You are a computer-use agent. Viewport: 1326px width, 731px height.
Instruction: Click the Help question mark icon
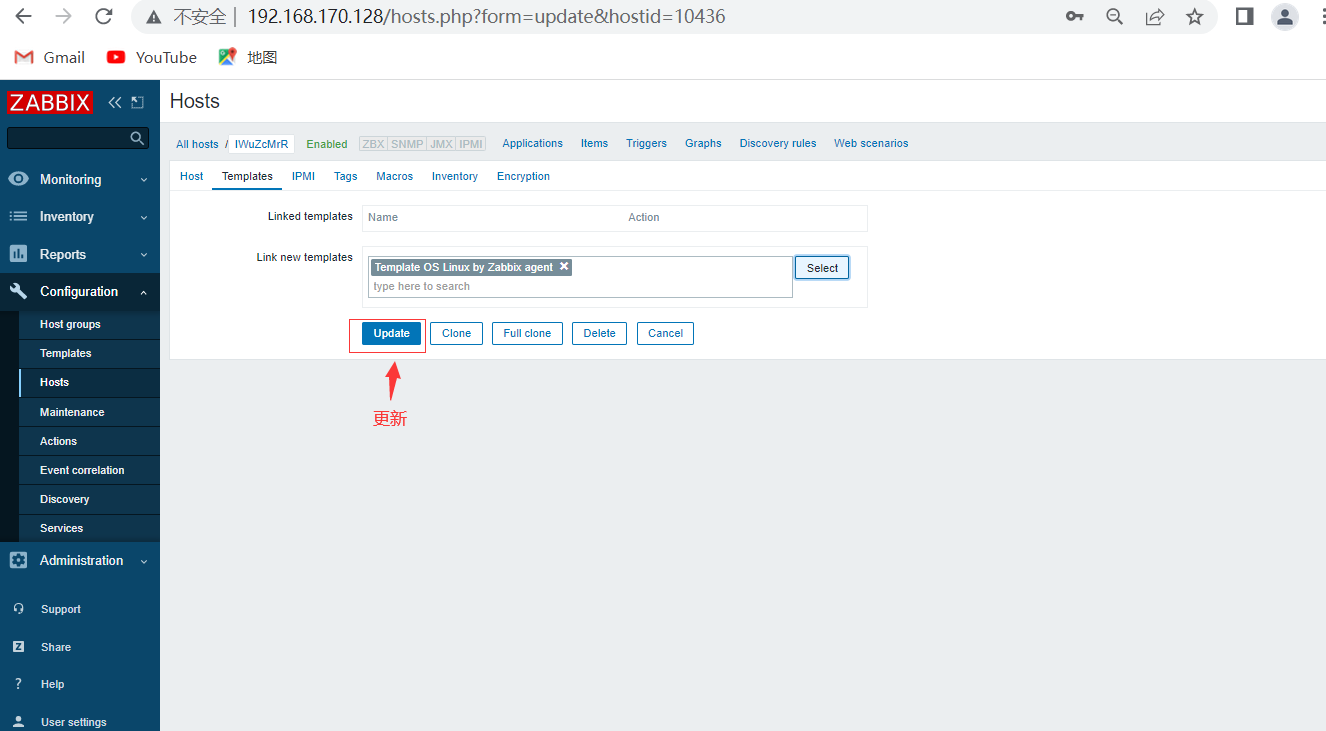[18, 684]
